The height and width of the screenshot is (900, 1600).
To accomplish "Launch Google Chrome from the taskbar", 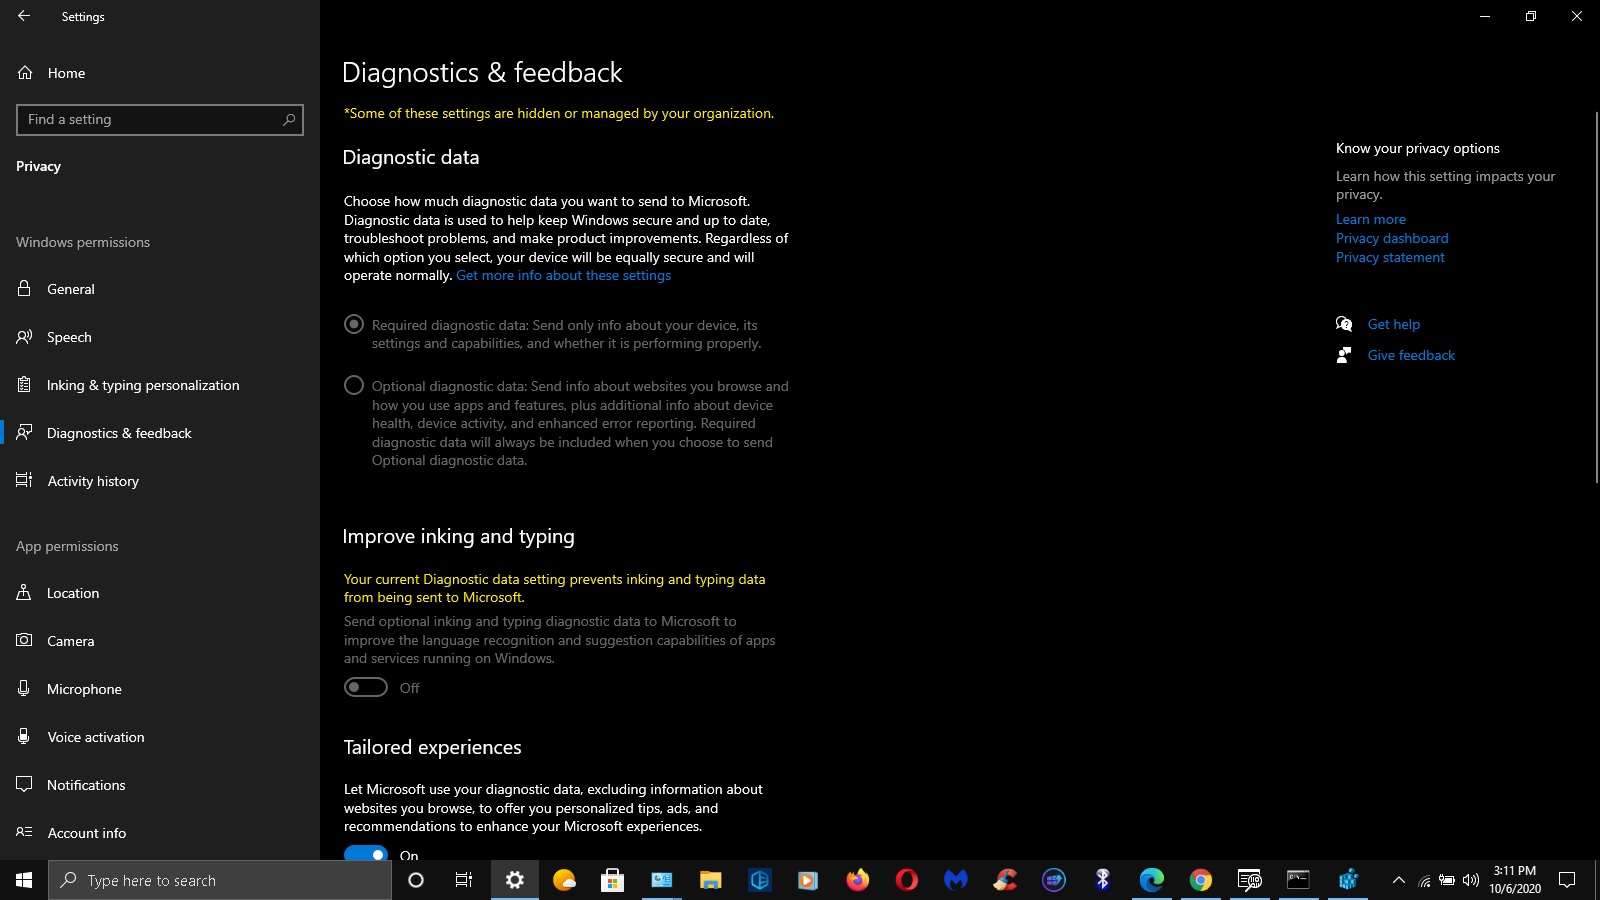I will click(x=1201, y=880).
